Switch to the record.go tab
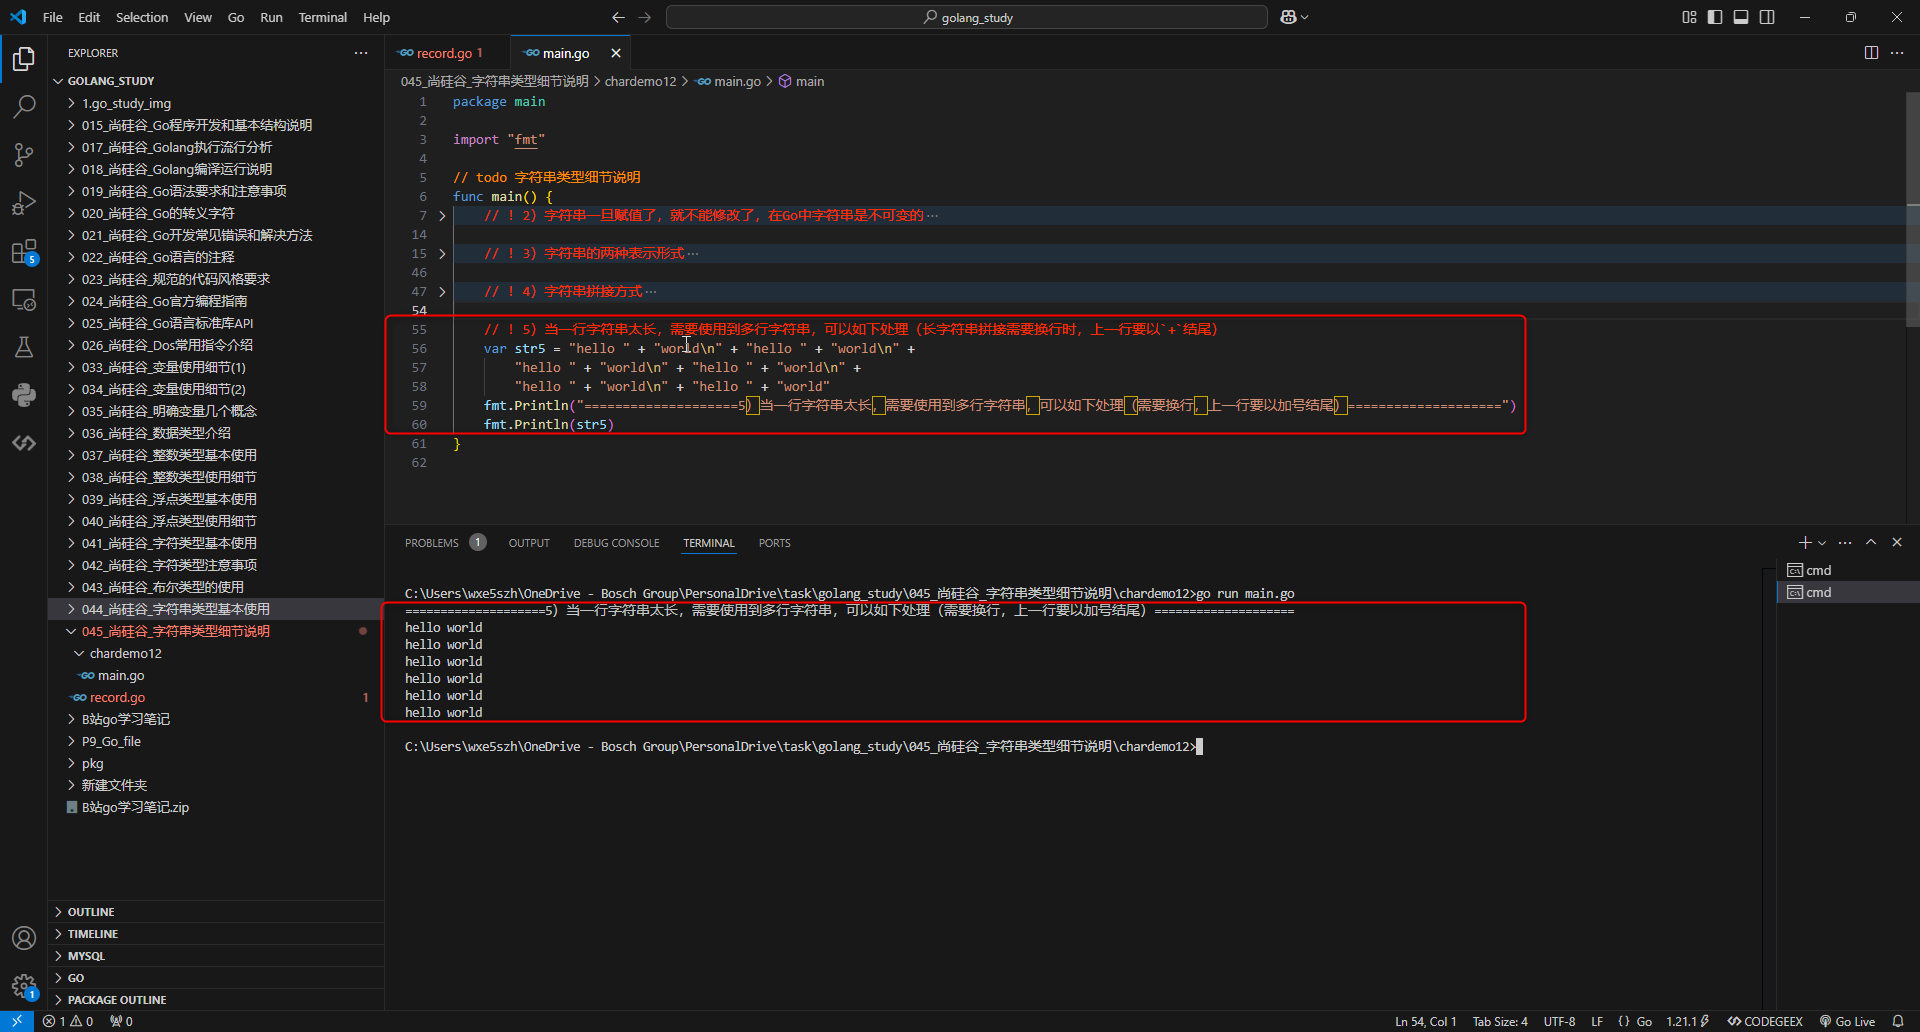 pos(448,53)
